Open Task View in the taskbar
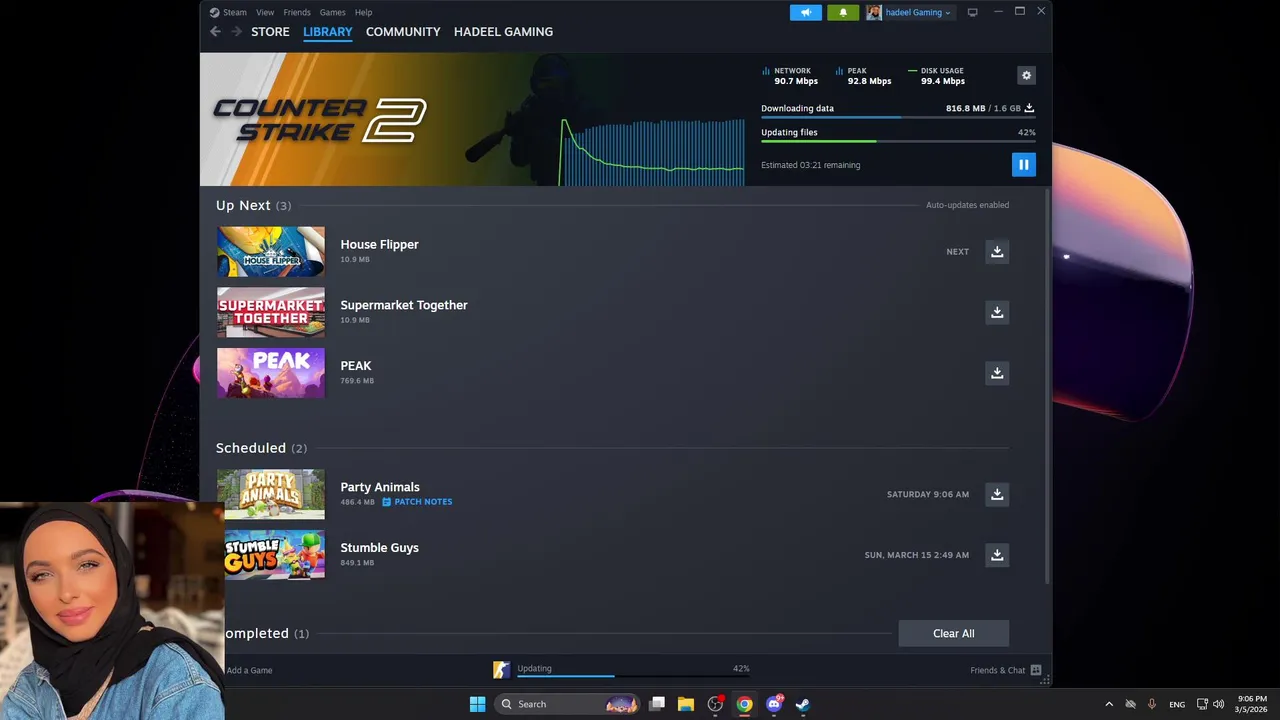1280x720 pixels. (x=657, y=704)
